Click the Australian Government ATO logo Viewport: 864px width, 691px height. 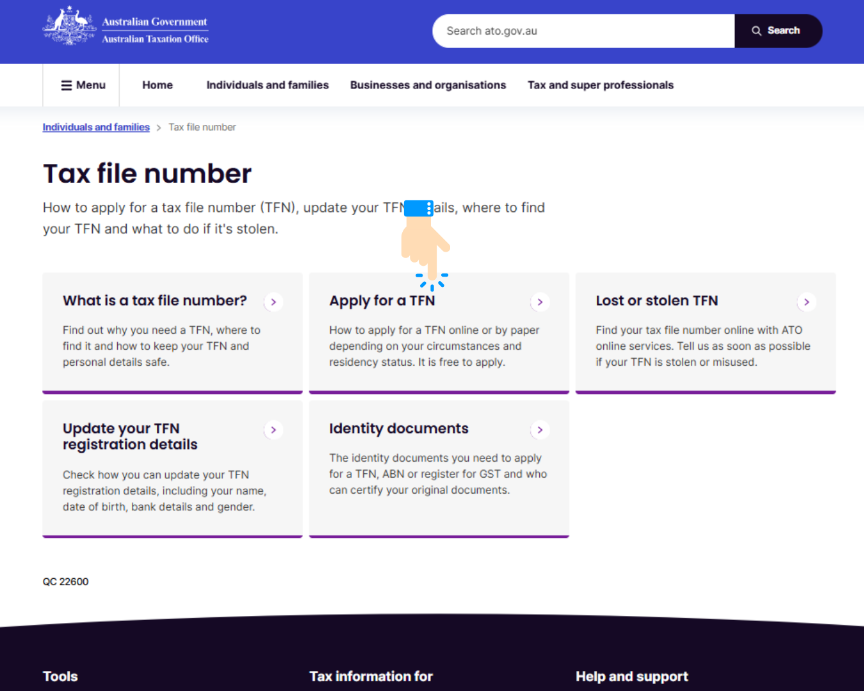(126, 29)
